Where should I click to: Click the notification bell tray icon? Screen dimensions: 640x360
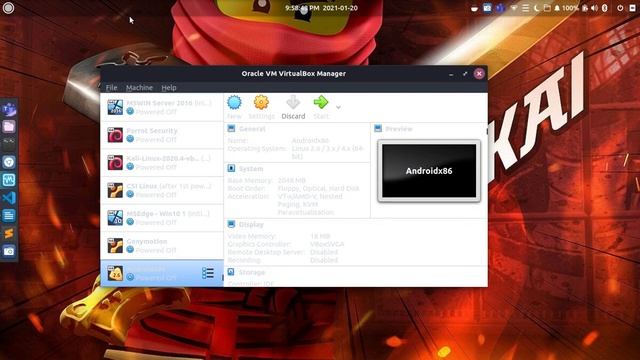click(557, 8)
